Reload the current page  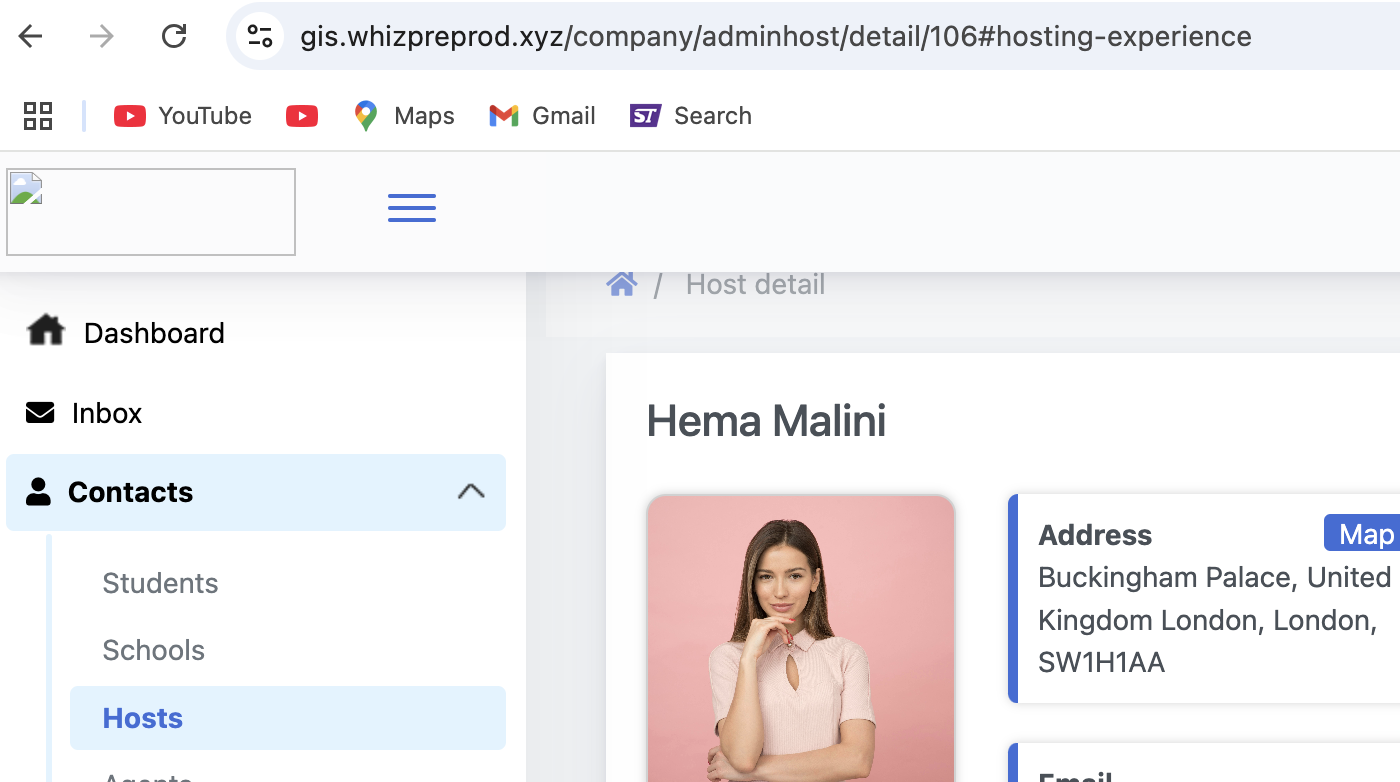(174, 37)
